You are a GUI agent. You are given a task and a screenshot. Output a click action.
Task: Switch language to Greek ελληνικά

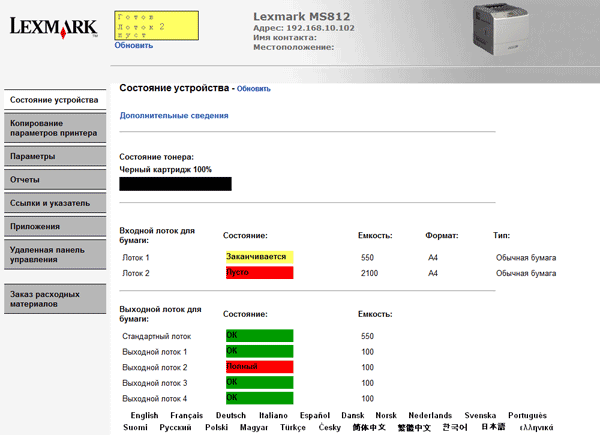pos(536,427)
